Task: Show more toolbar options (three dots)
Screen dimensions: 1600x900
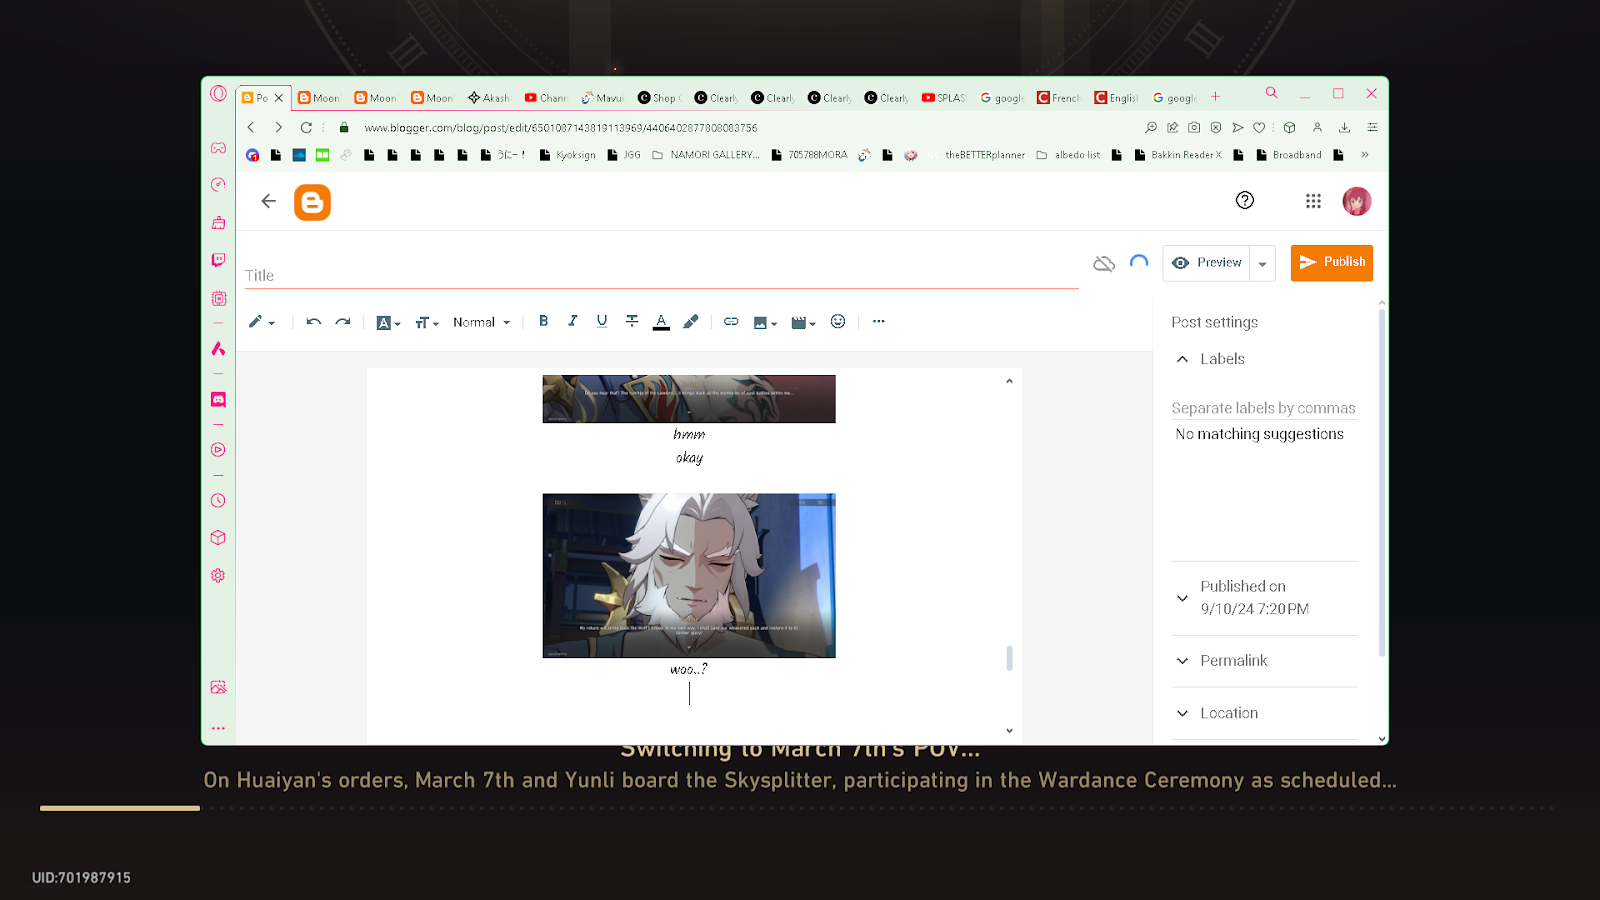Action: tap(878, 321)
